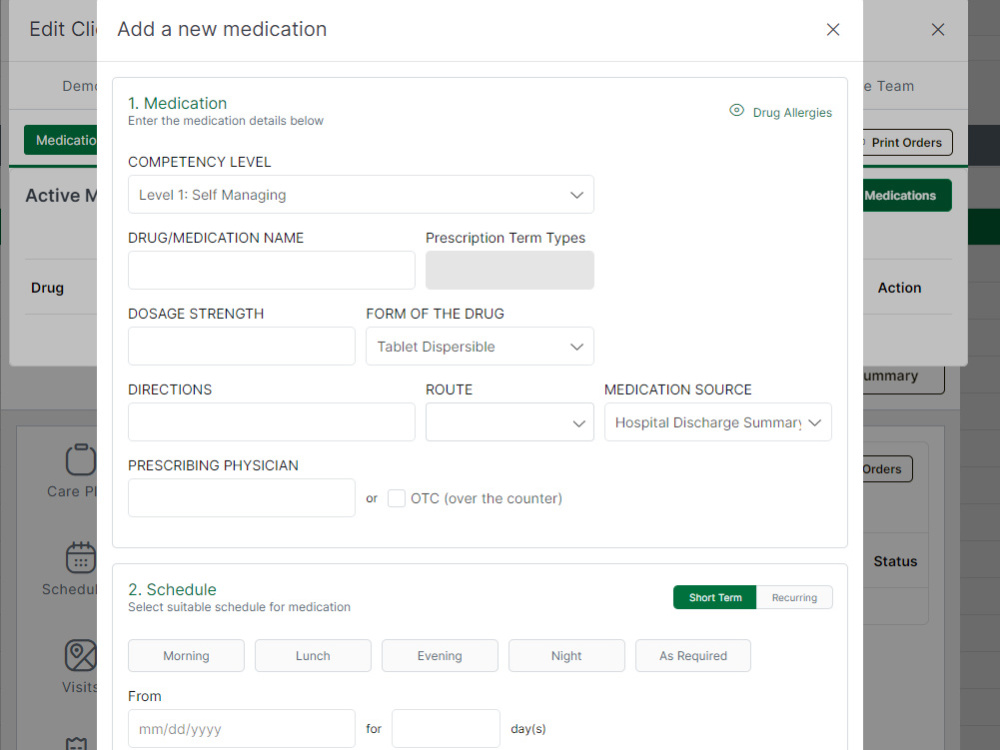Screen dimensions: 1000x750
Task: Open the Schedule calendar icon
Action: coord(80,557)
